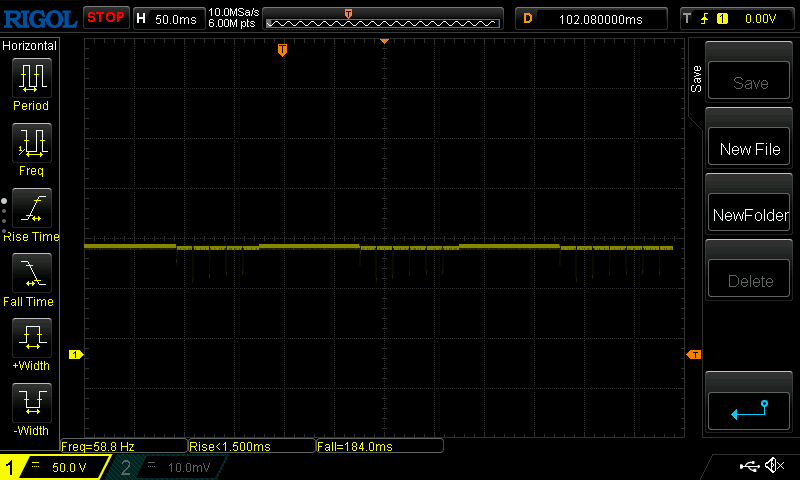Click the 6.00M pts memory depth readout
This screenshot has width=800, height=480.
click(x=232, y=23)
